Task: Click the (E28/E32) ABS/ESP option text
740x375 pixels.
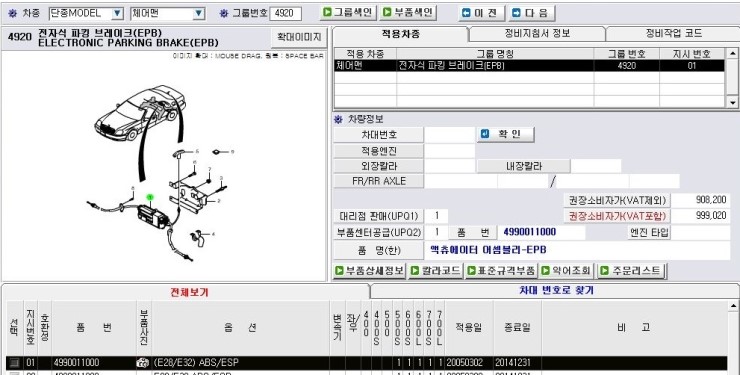Action: pyautogui.click(x=196, y=363)
